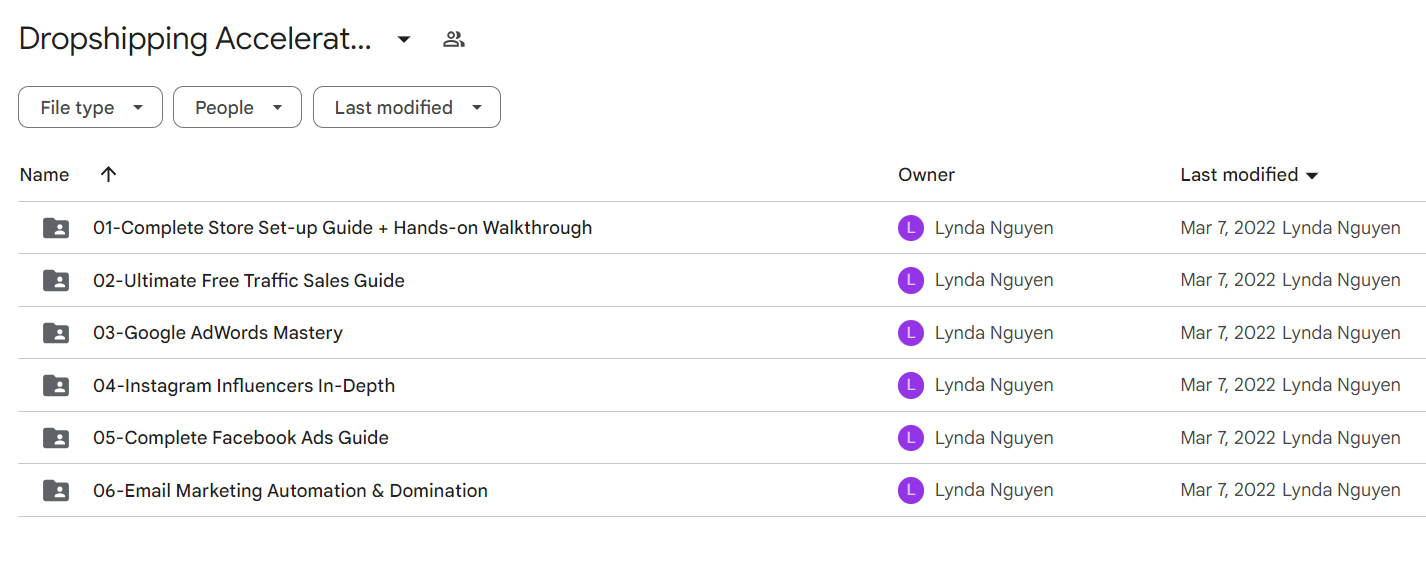Click the 03-Google AdWords Mastery folder icon
Viewport: 1426px width, 568px height.
click(x=56, y=333)
